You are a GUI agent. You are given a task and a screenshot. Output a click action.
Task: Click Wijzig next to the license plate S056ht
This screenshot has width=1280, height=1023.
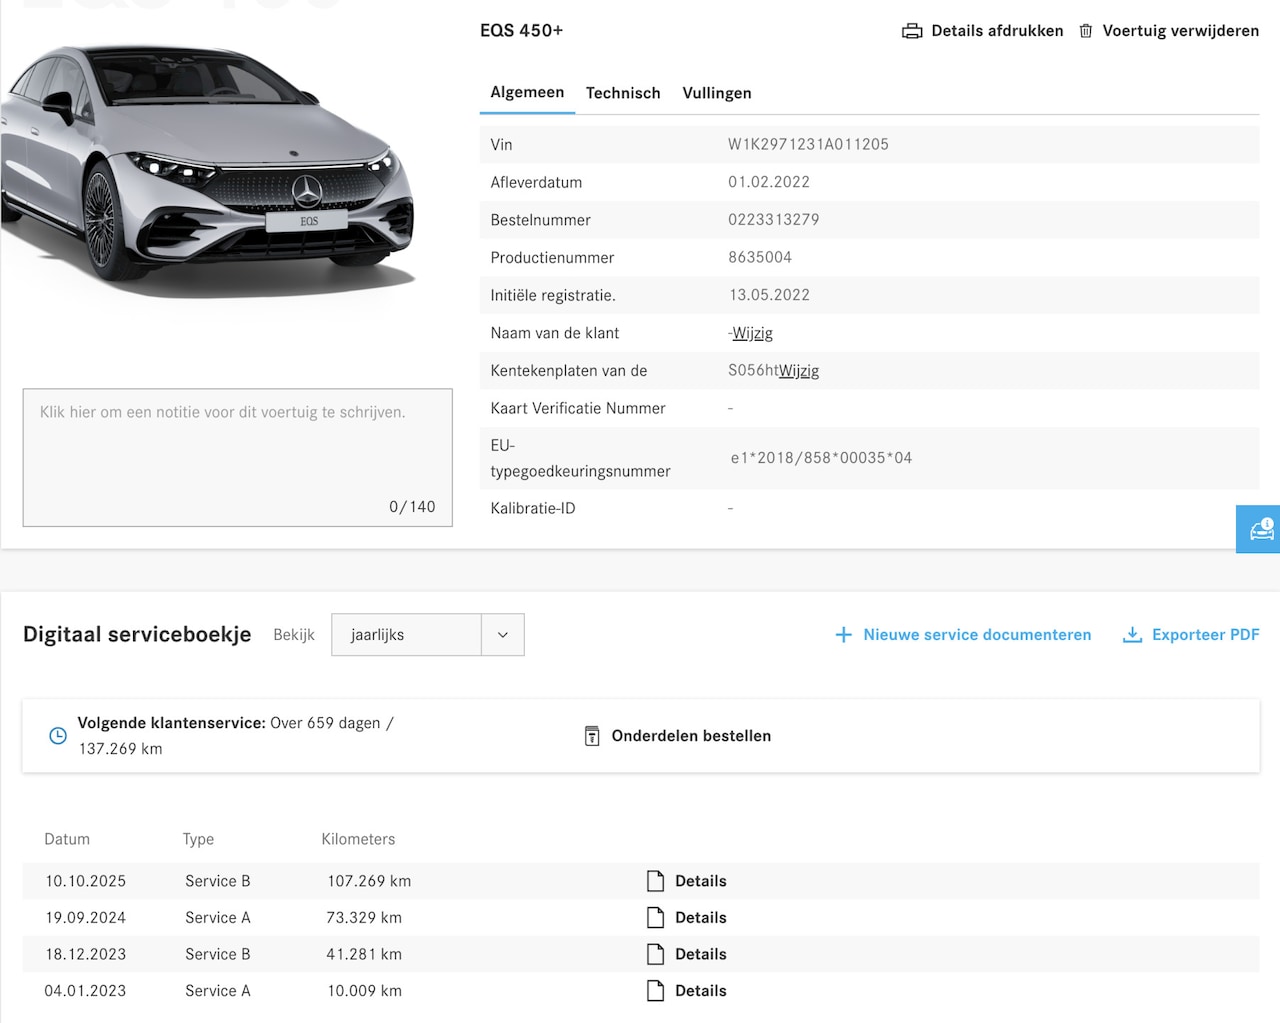click(798, 371)
